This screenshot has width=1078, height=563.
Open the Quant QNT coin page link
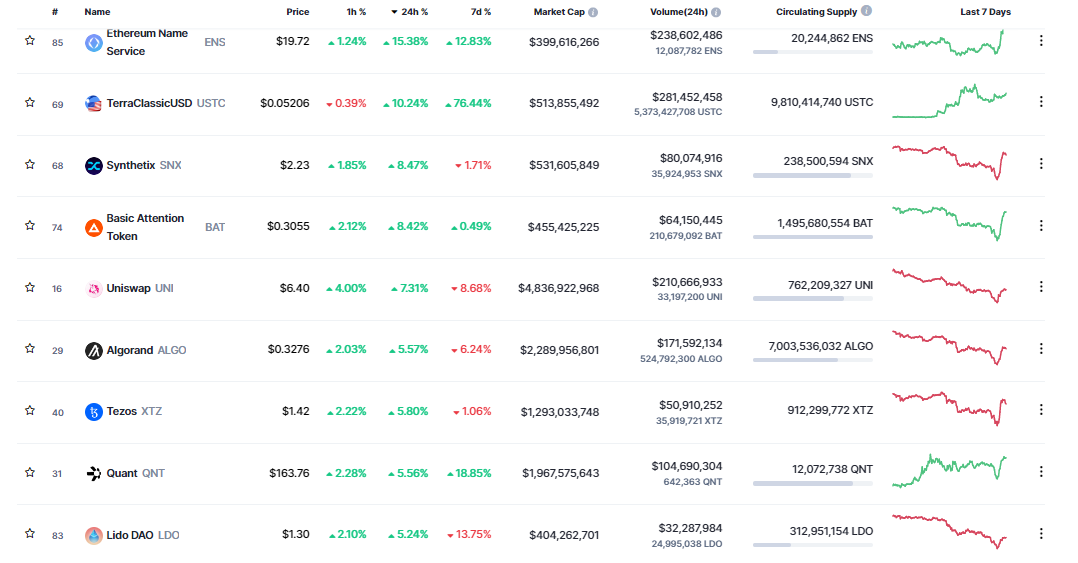(x=135, y=473)
